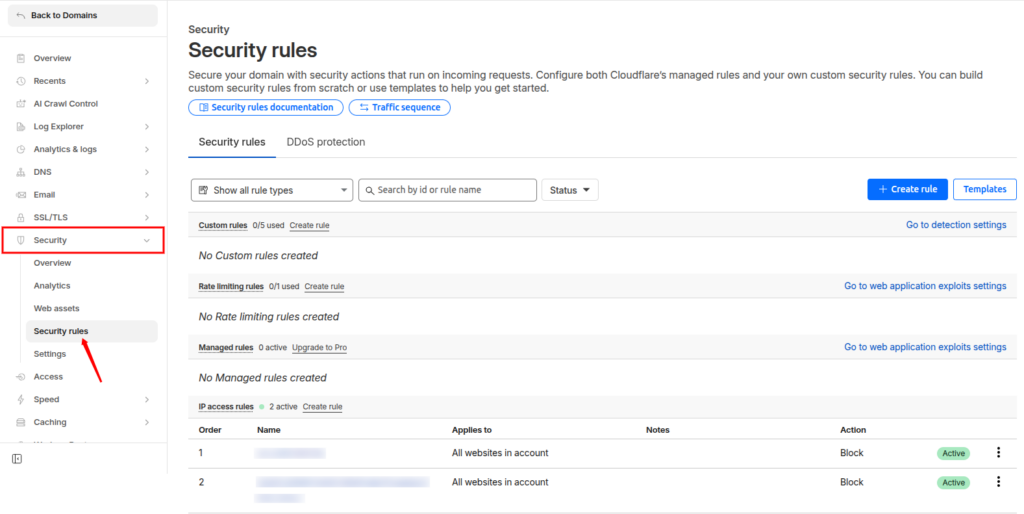
Task: Click the magnifier icon in the search box
Action: [370, 190]
